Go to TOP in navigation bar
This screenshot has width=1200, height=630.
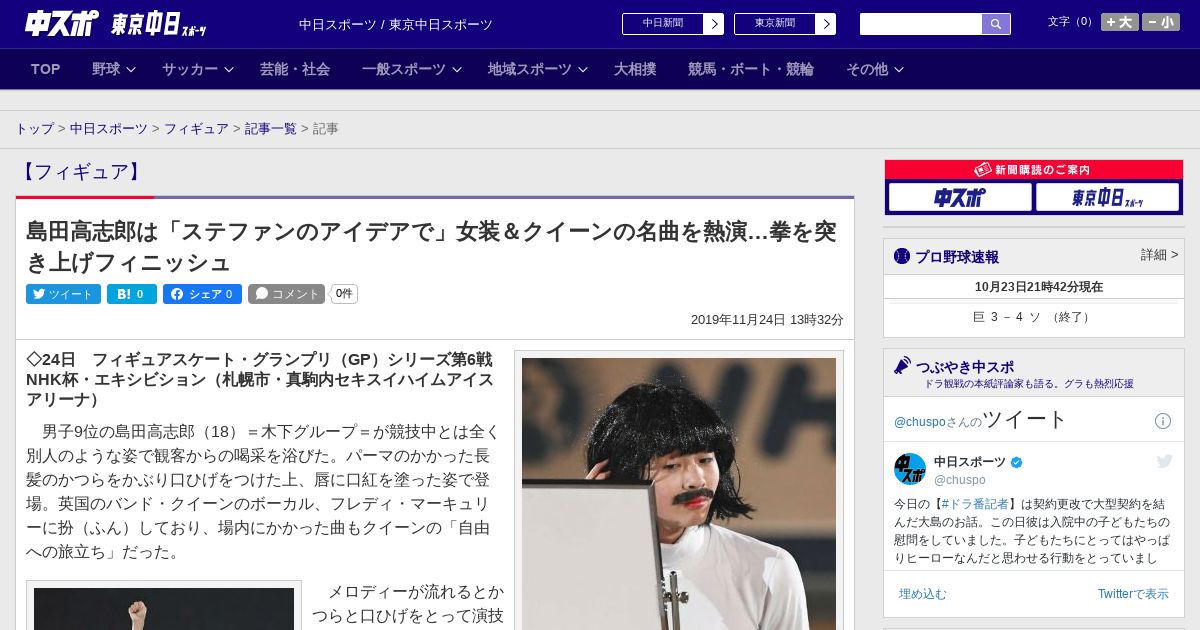pos(46,69)
